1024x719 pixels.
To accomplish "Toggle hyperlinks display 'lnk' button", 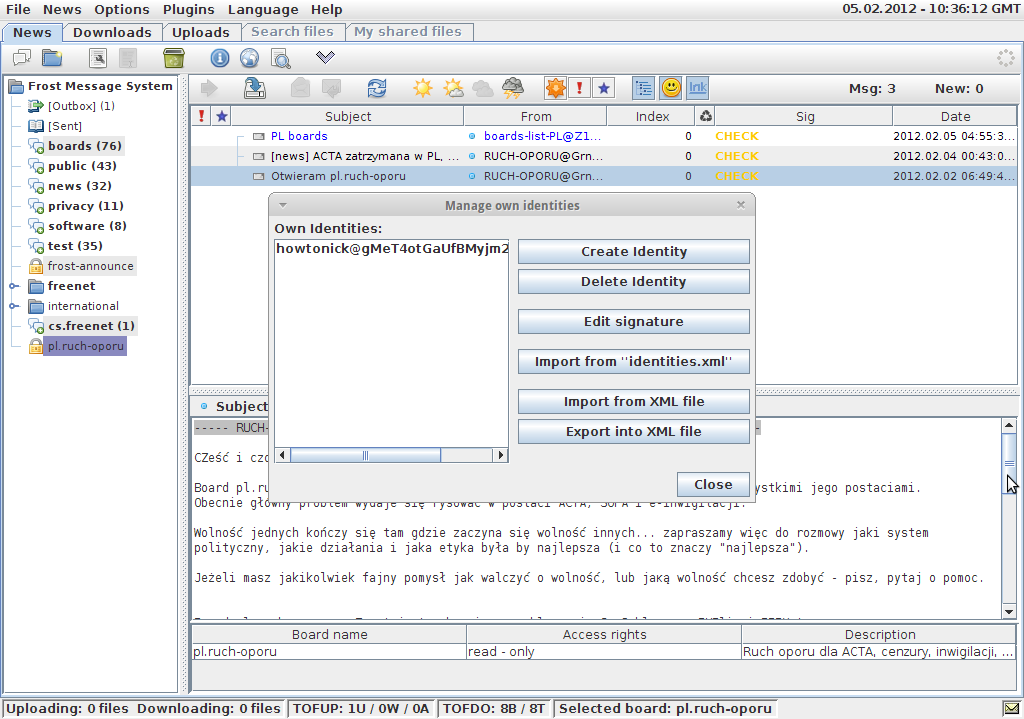I will pyautogui.click(x=697, y=88).
